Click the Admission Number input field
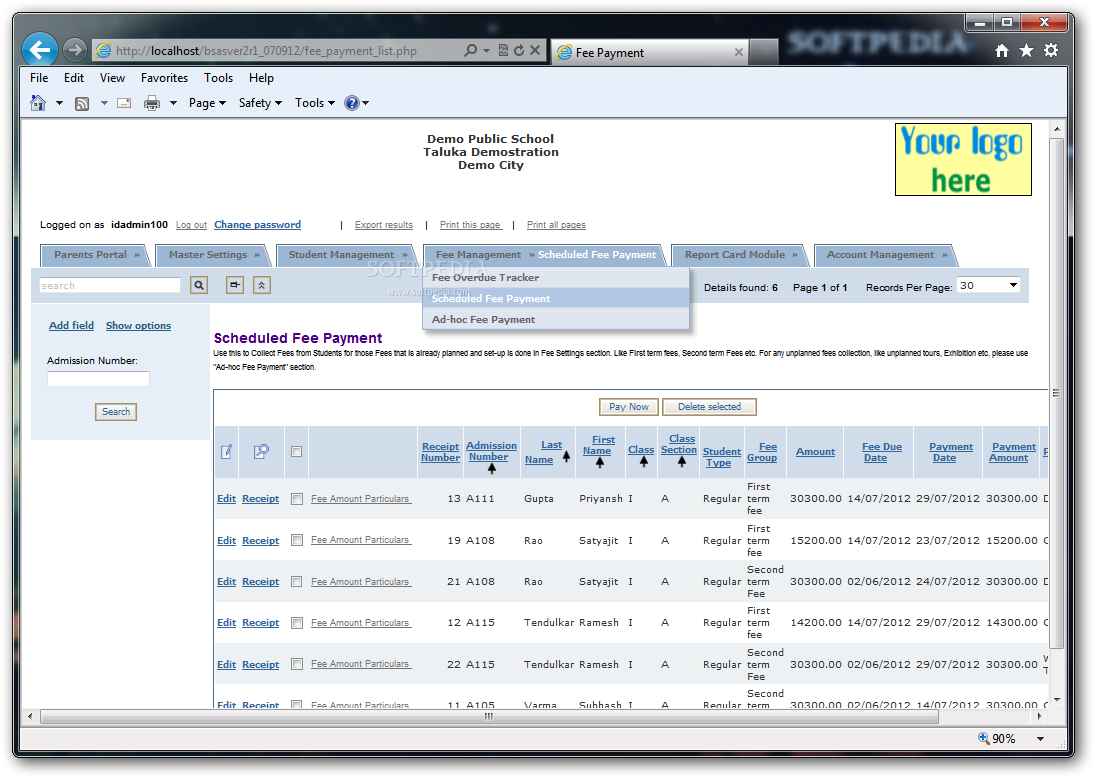Viewport: 1095px width, 778px height. click(98, 379)
